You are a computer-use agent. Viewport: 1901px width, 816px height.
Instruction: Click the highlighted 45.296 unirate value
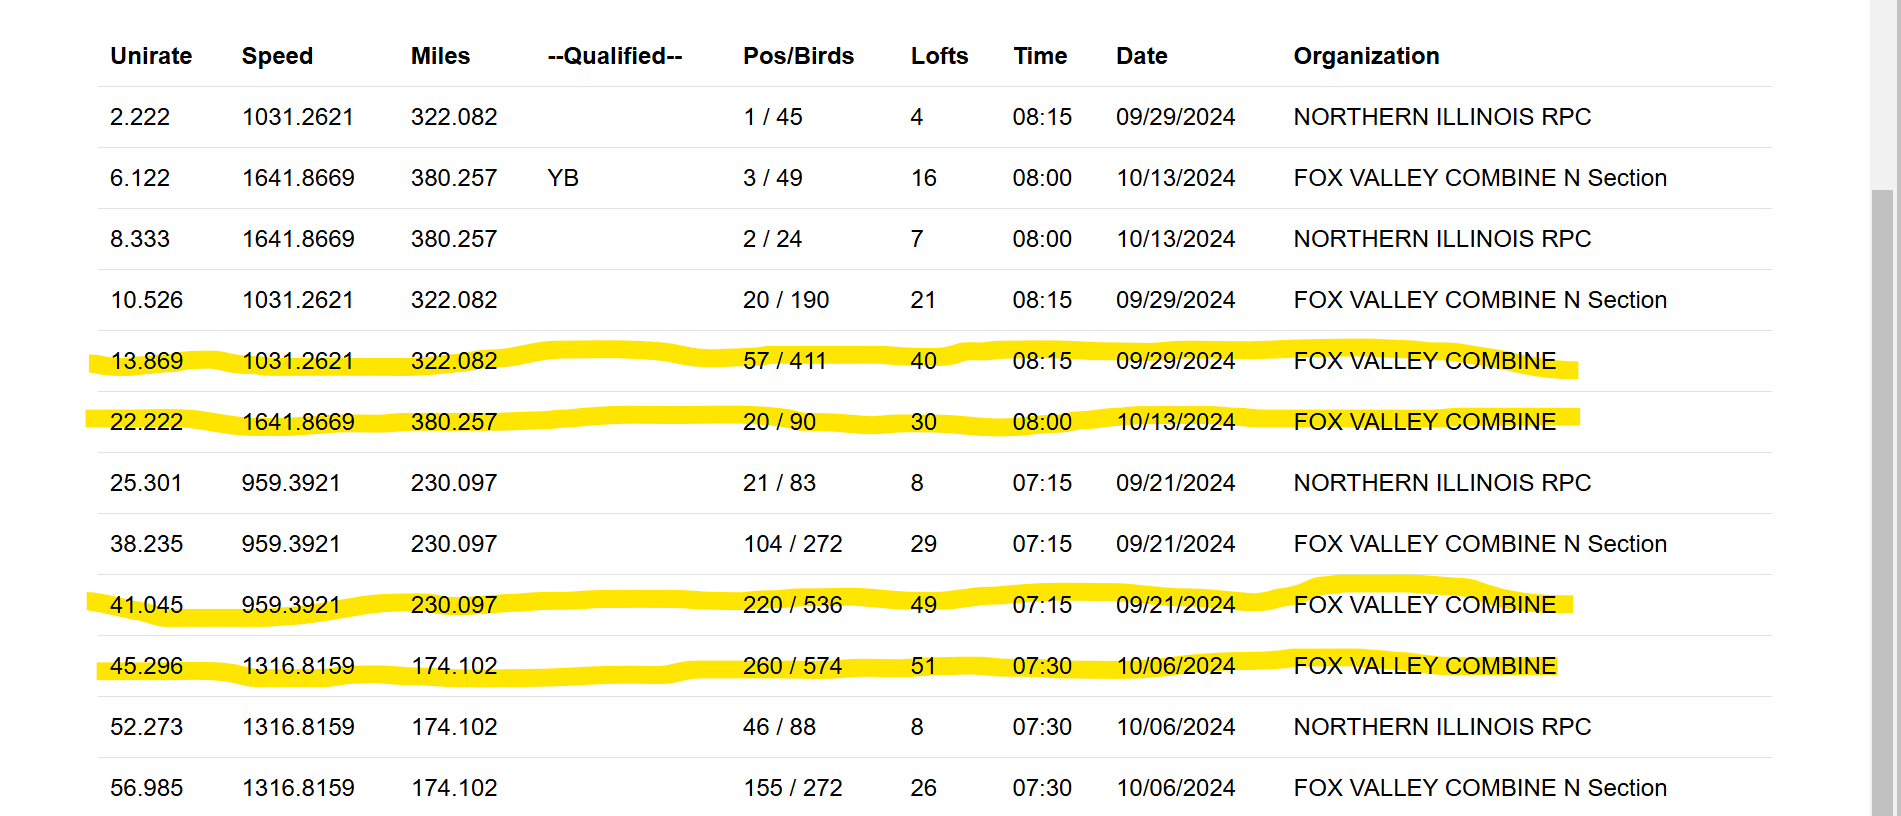[146, 666]
